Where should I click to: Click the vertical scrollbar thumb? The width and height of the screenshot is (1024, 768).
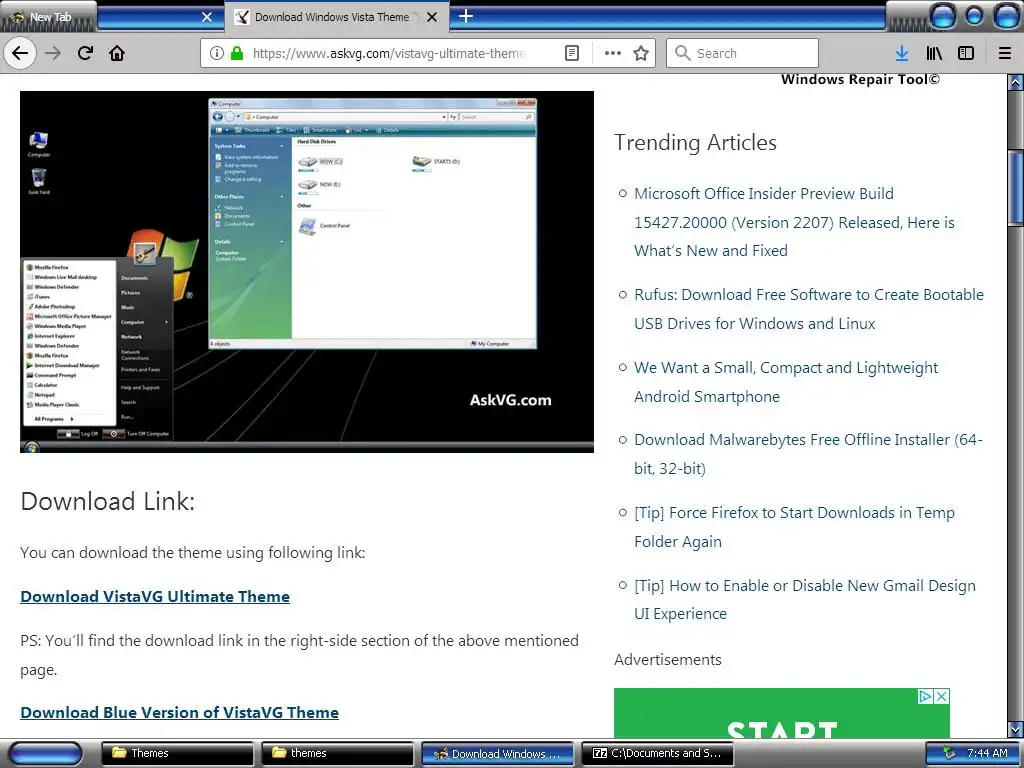(1016, 189)
